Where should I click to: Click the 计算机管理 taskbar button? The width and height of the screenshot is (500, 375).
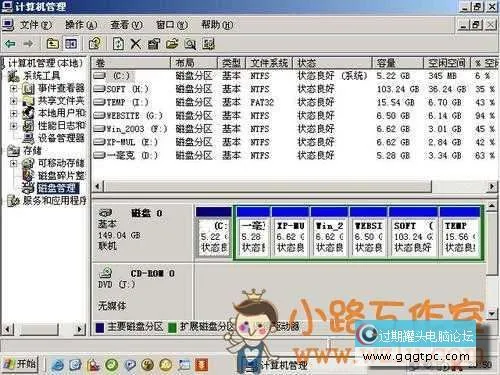tap(283, 365)
